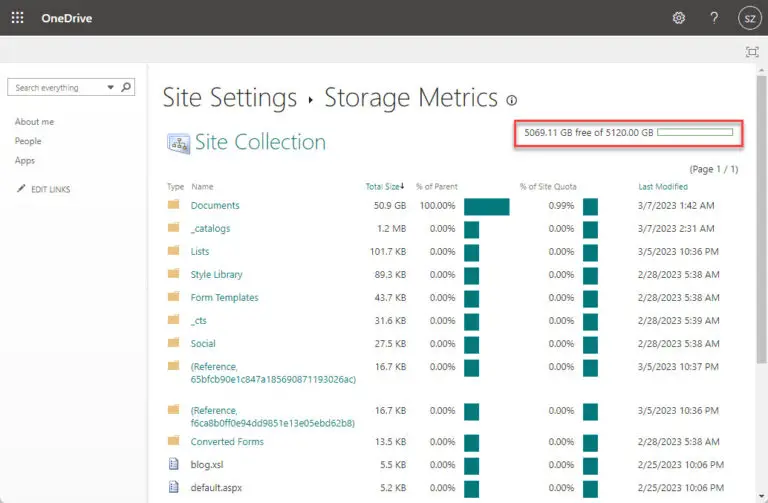Expand the search scope dropdown arrow
768x503 pixels.
pyautogui.click(x=110, y=88)
